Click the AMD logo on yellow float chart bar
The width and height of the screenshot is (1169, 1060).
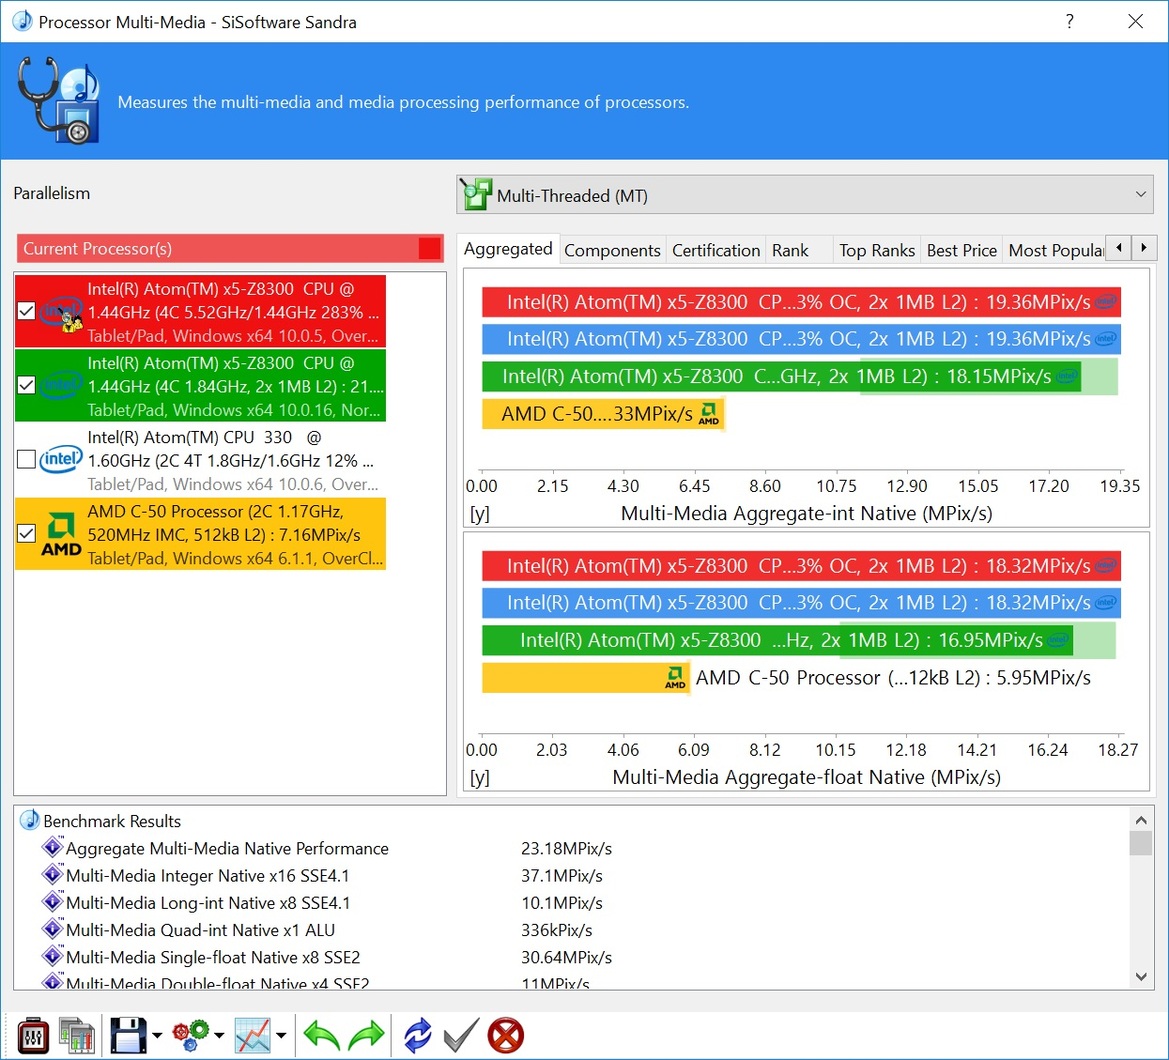(x=675, y=678)
